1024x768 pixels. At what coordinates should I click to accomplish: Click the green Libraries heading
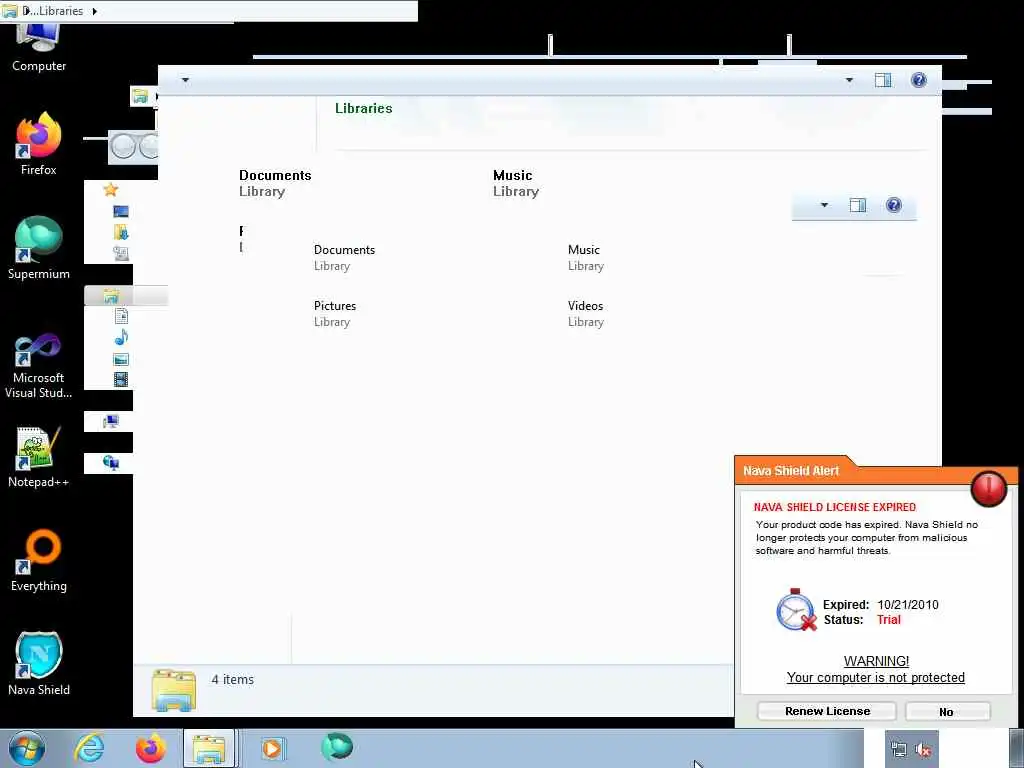pos(364,108)
